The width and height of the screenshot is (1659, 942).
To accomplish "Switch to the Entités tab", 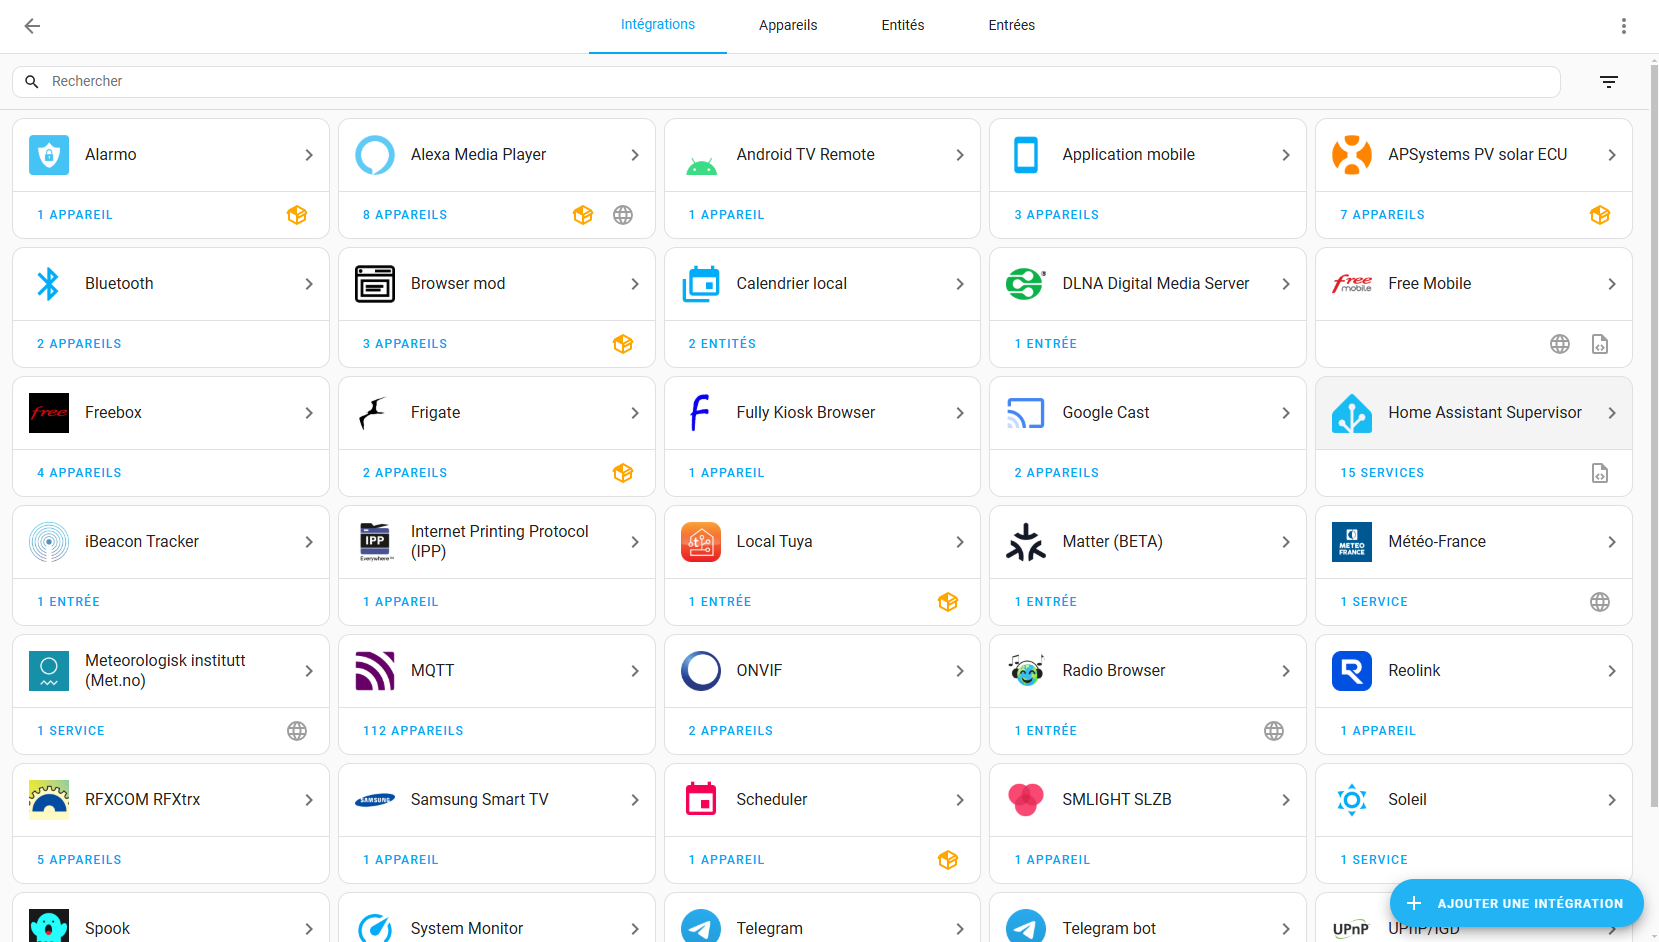I will (903, 25).
